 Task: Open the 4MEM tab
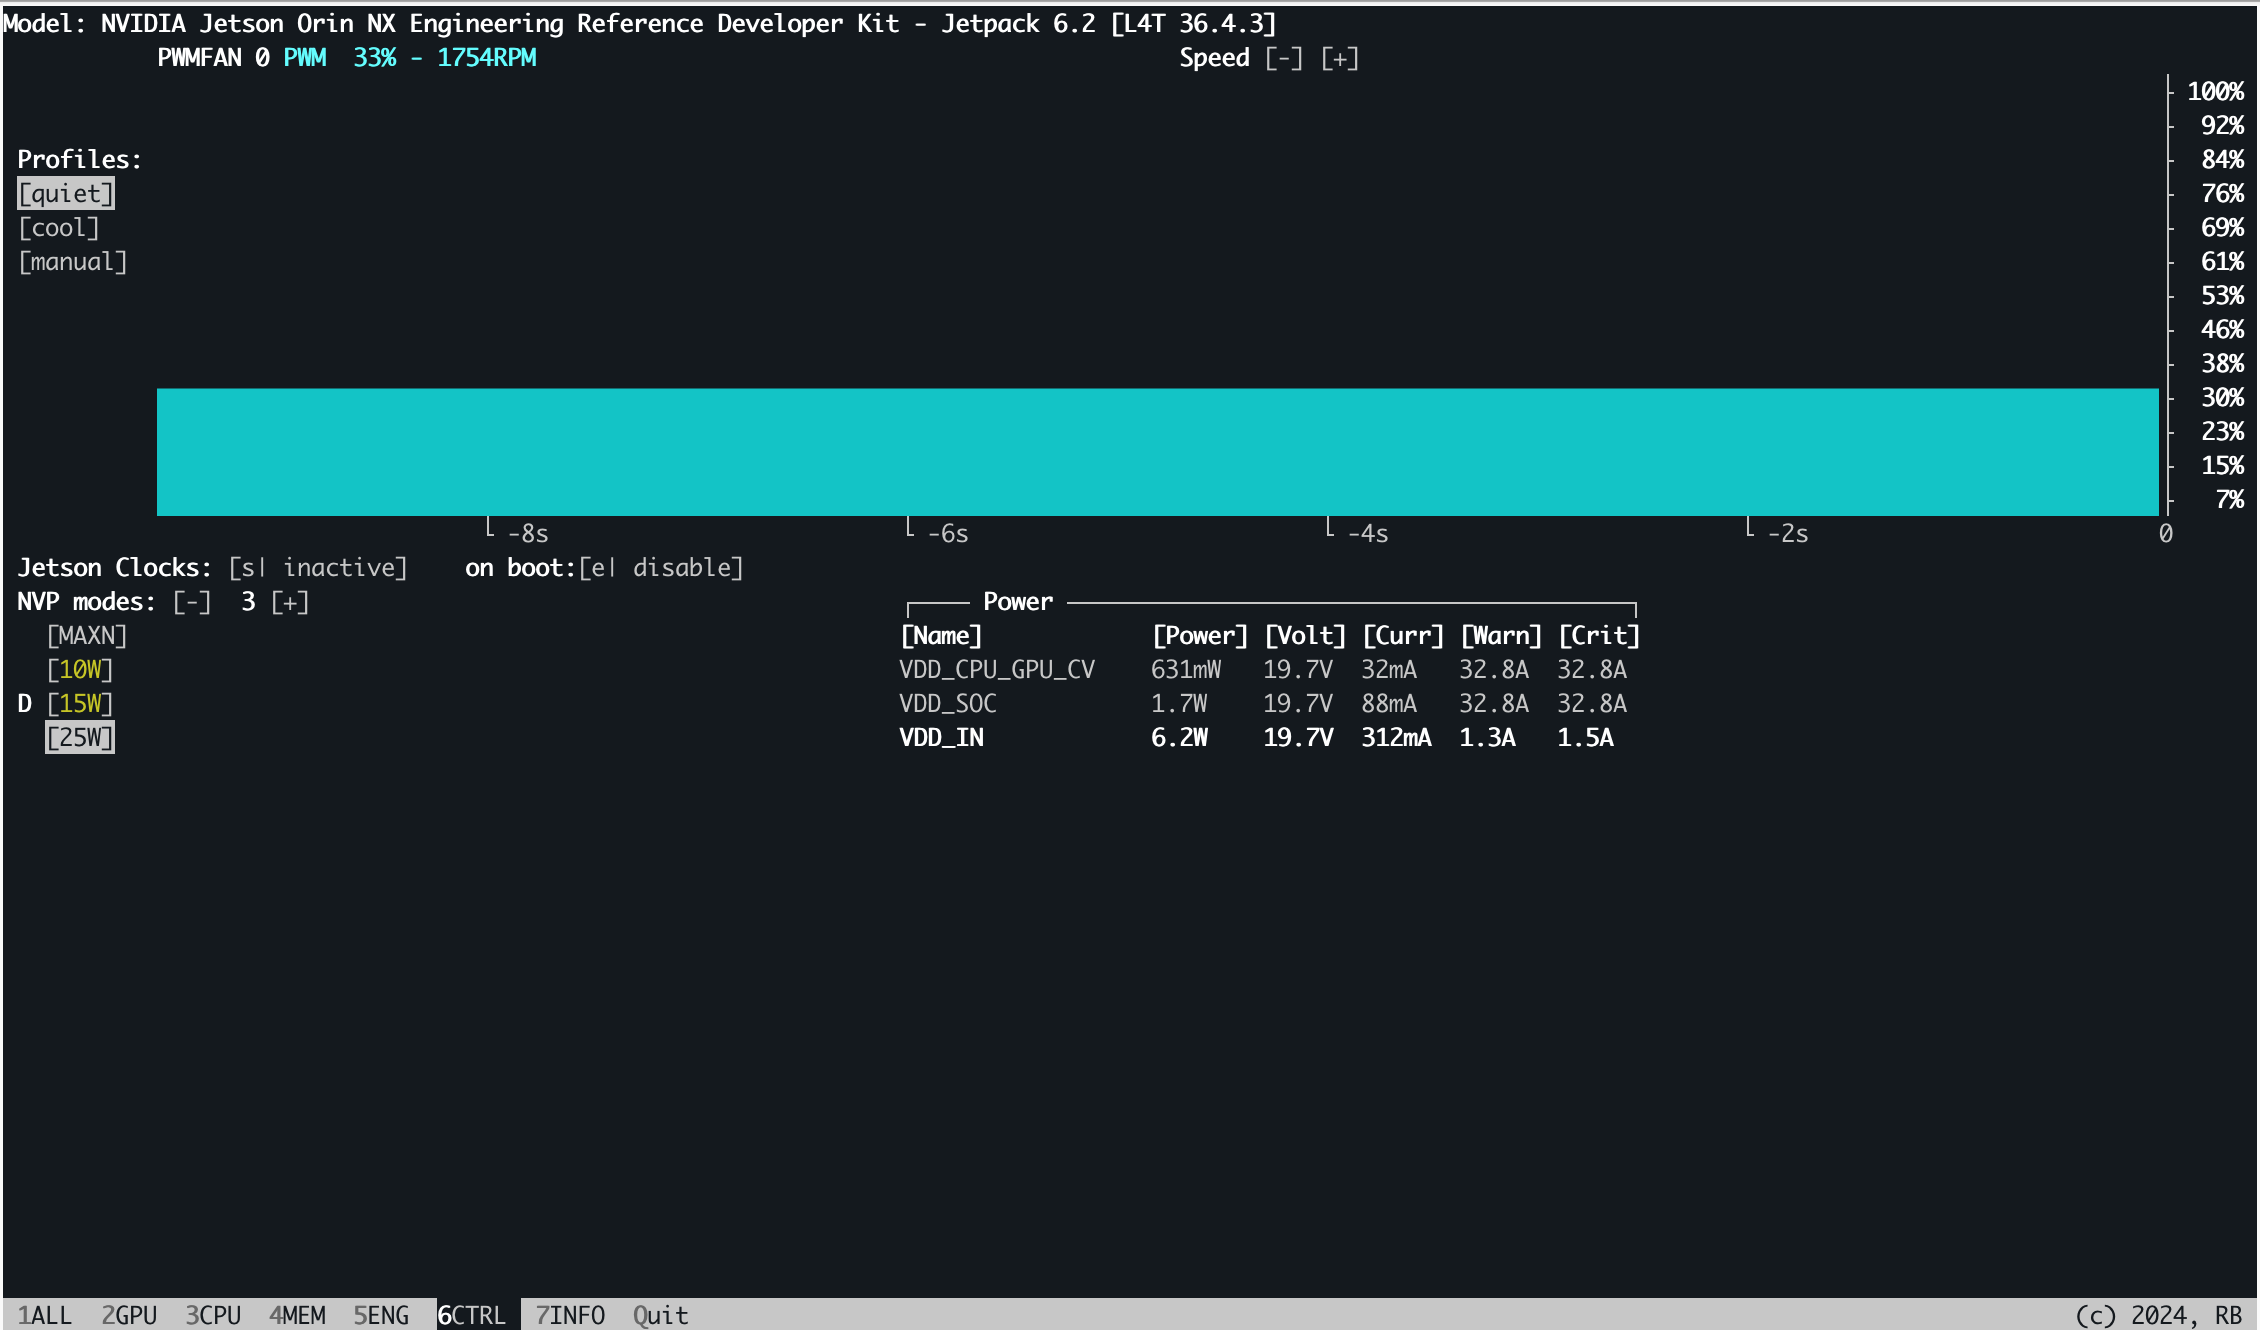(x=297, y=1315)
